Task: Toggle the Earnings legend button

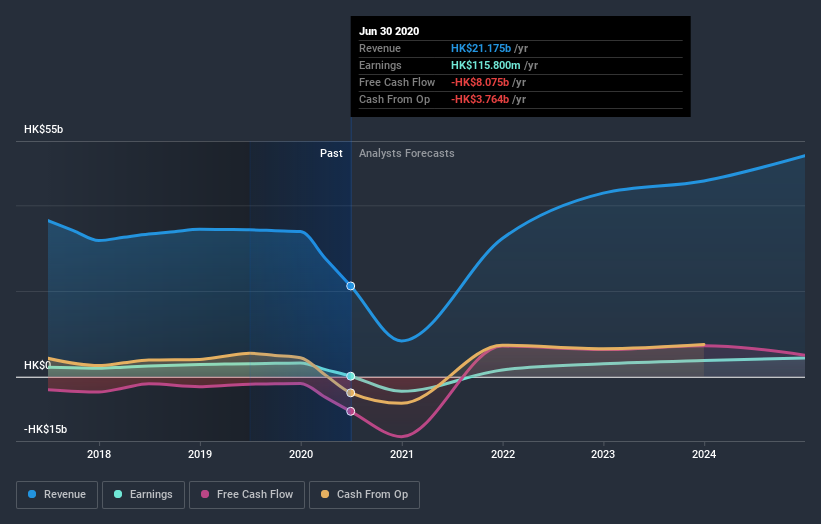Action: (143, 495)
